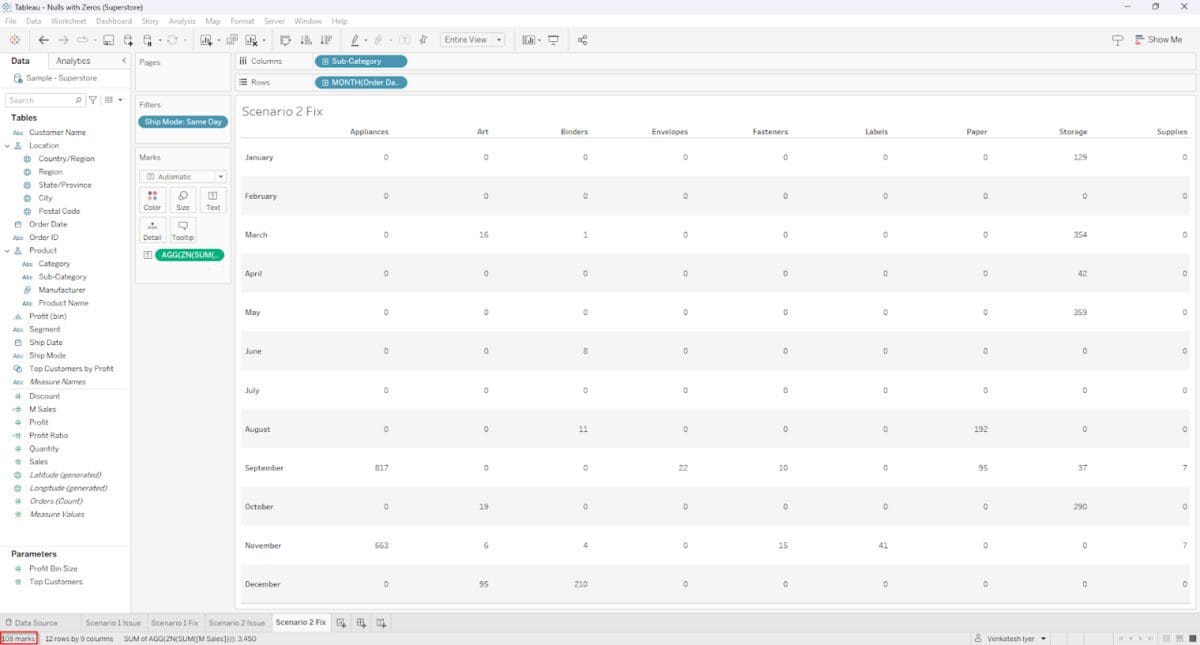Undo last action with the back arrow
The image size is (1200, 645).
click(x=43, y=40)
